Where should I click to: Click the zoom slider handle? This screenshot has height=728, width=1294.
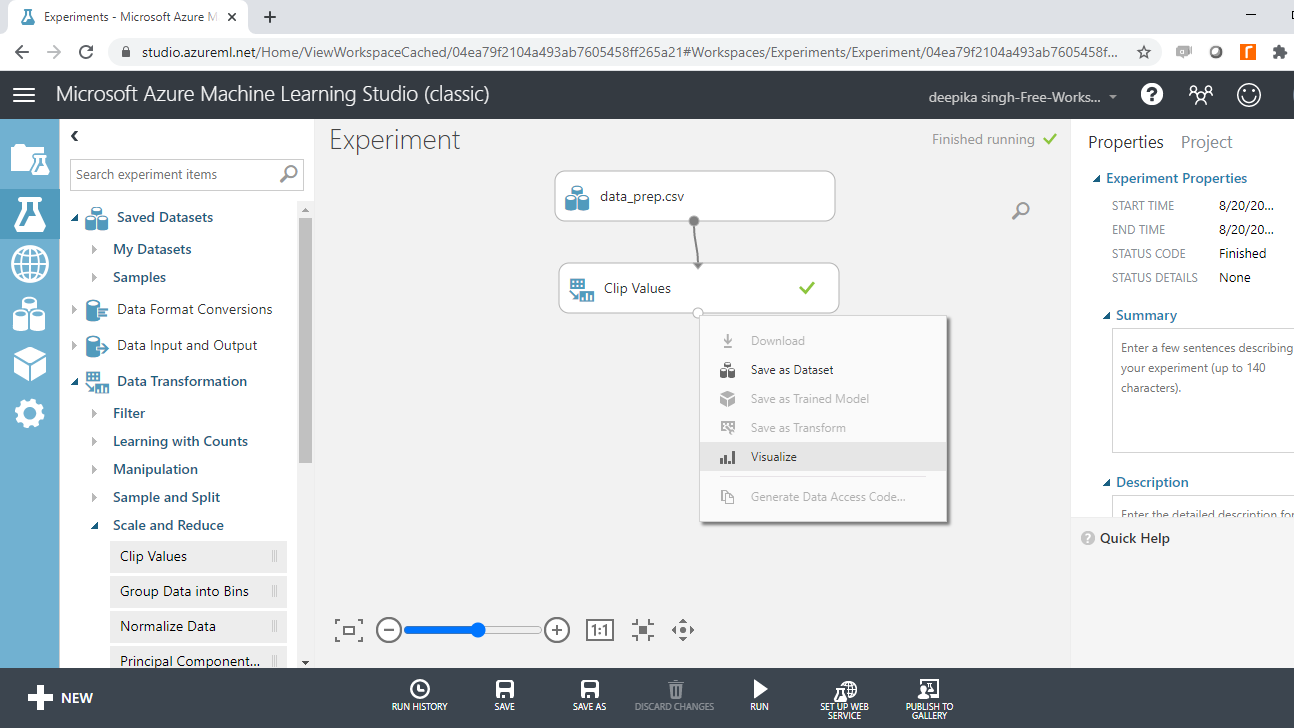(478, 630)
